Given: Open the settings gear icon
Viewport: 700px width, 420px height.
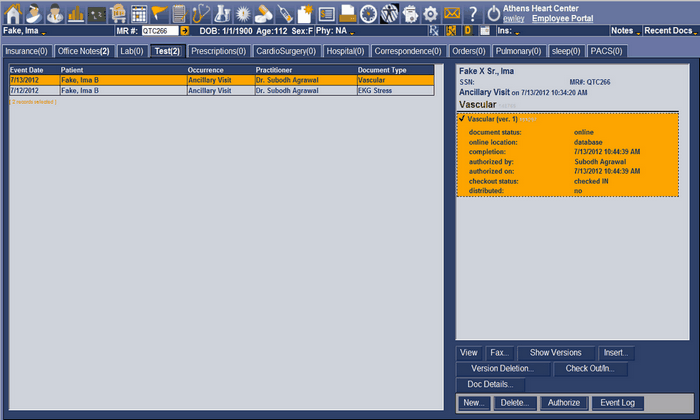Looking at the screenshot, I should click(430, 15).
